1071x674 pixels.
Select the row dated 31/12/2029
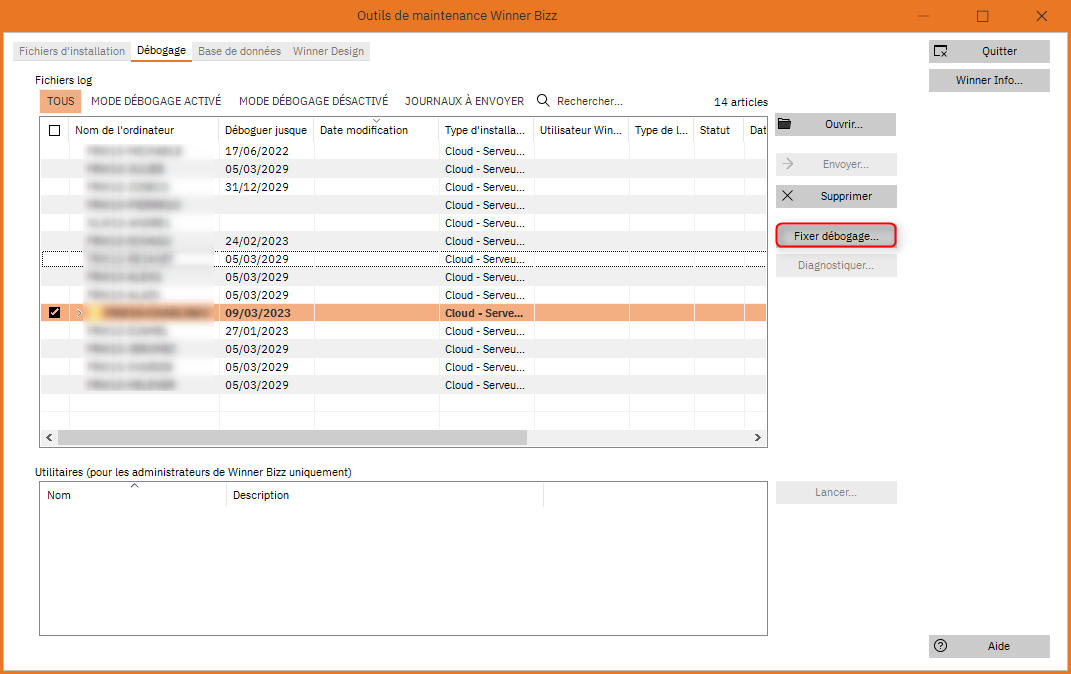tap(403, 187)
